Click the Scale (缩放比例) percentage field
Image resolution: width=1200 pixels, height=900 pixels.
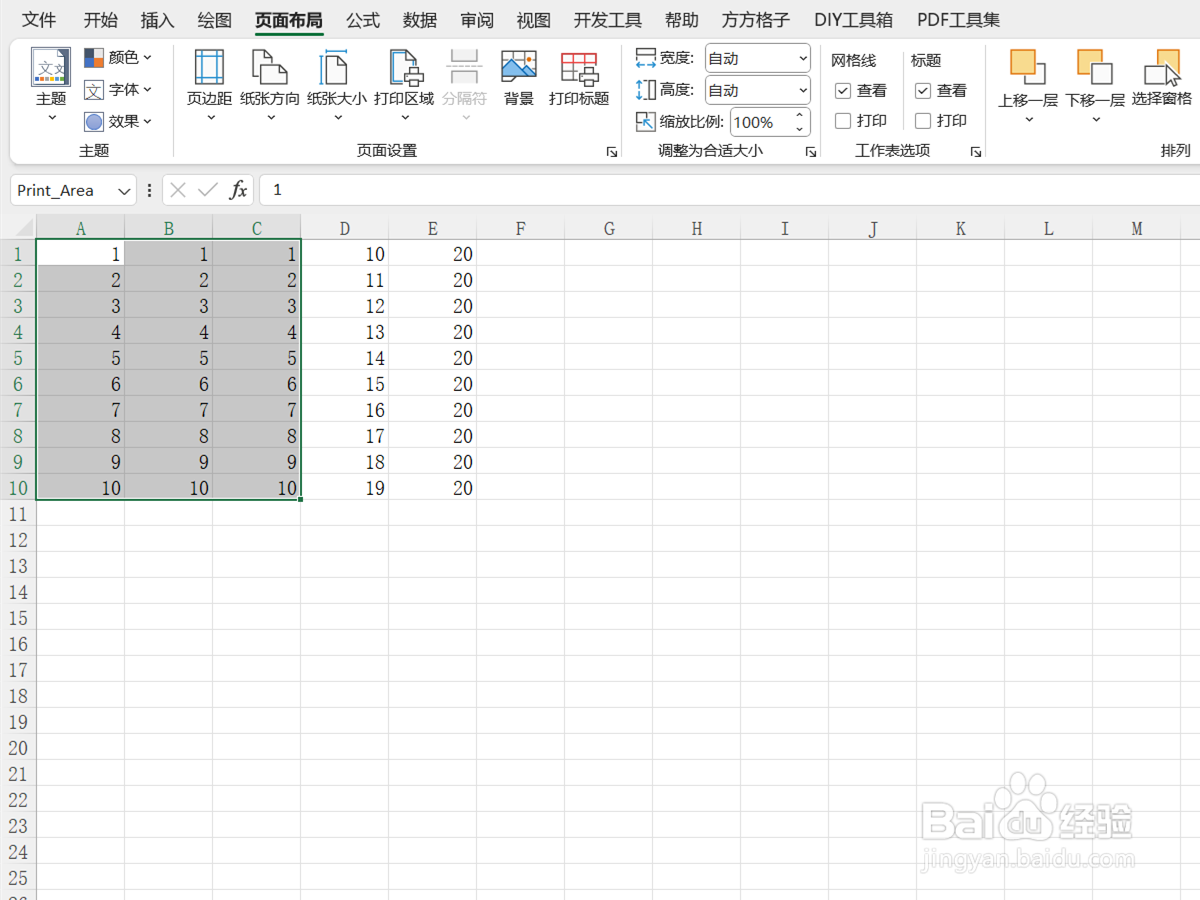pyautogui.click(x=760, y=122)
